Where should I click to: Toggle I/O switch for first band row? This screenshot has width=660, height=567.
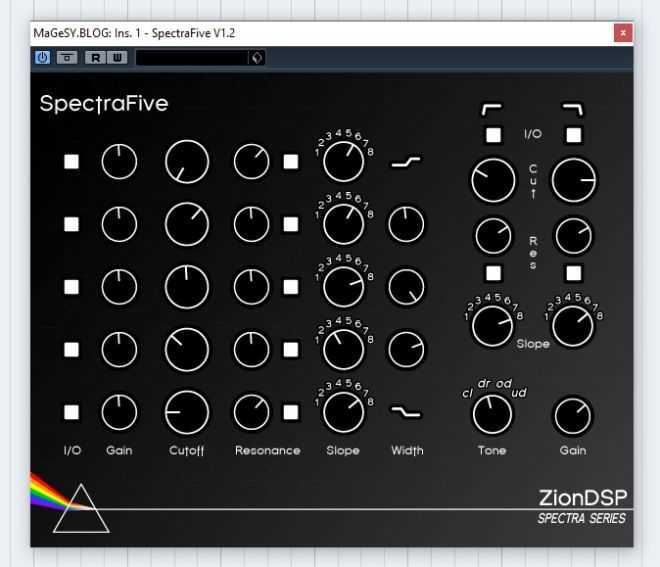click(71, 162)
